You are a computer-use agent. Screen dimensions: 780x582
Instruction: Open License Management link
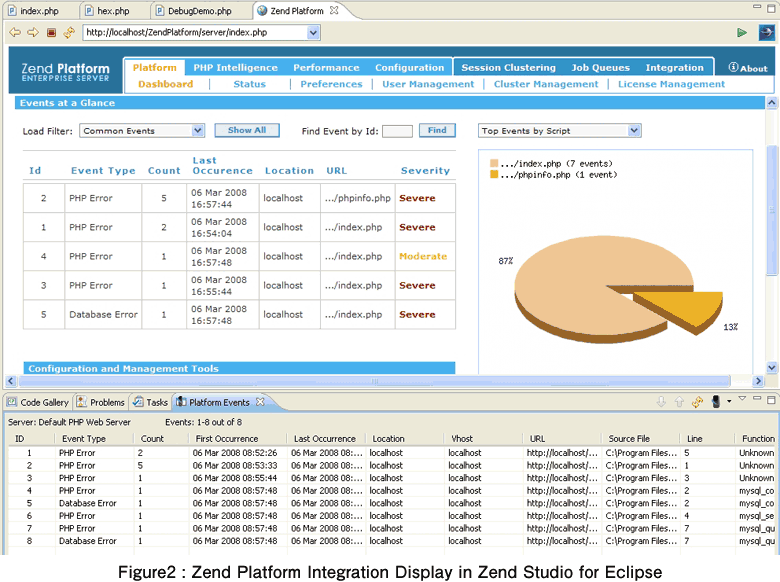point(672,84)
